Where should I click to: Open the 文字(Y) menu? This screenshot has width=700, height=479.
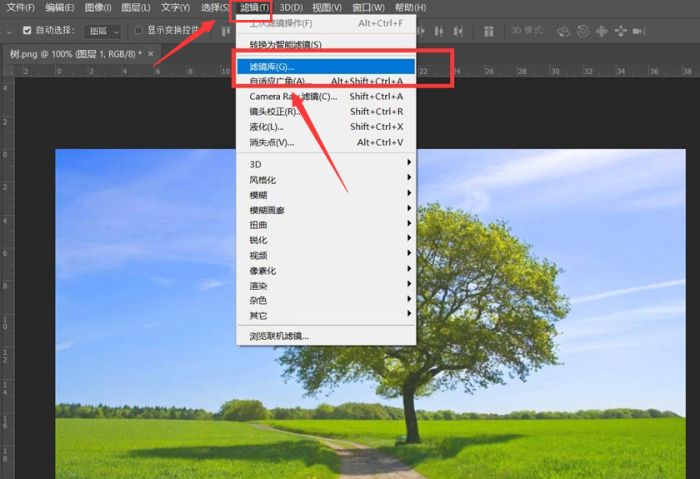click(175, 8)
